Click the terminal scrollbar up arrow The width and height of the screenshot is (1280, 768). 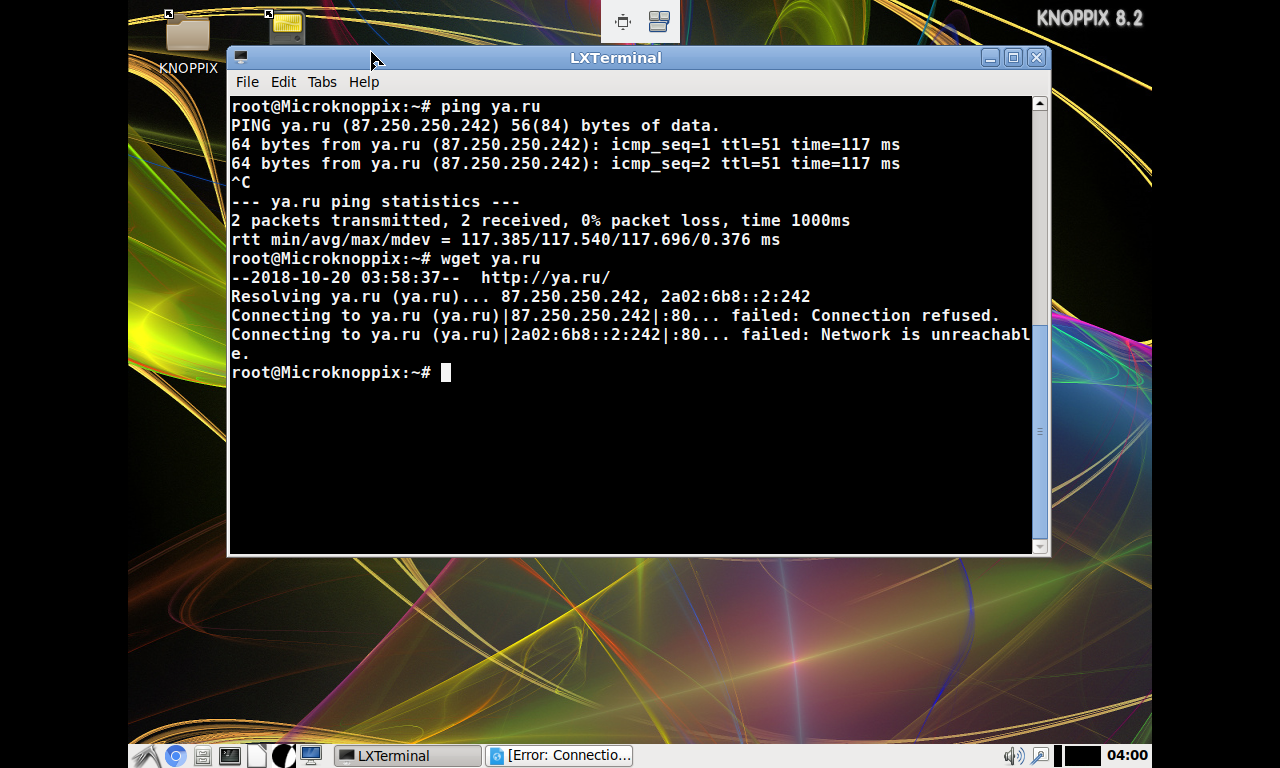pos(1040,103)
